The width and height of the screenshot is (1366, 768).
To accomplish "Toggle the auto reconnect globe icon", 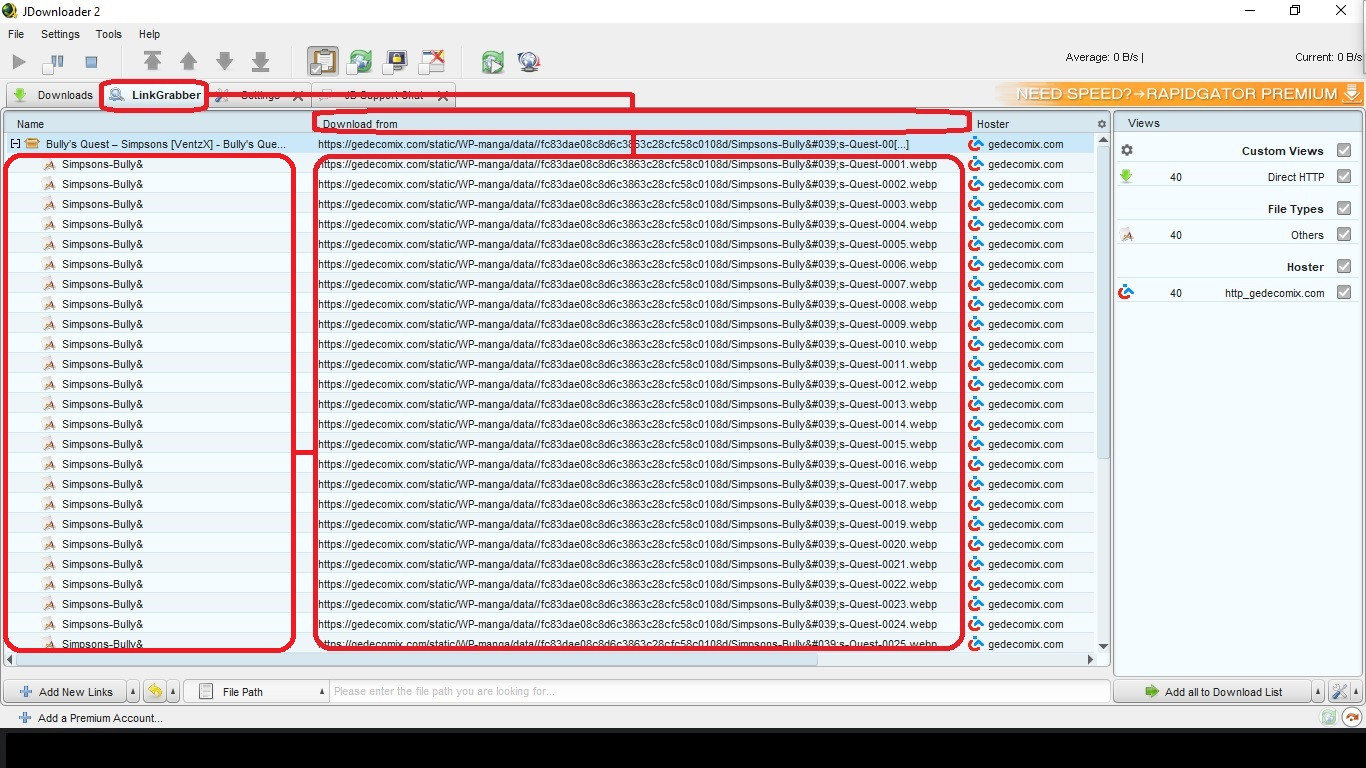I will (360, 62).
